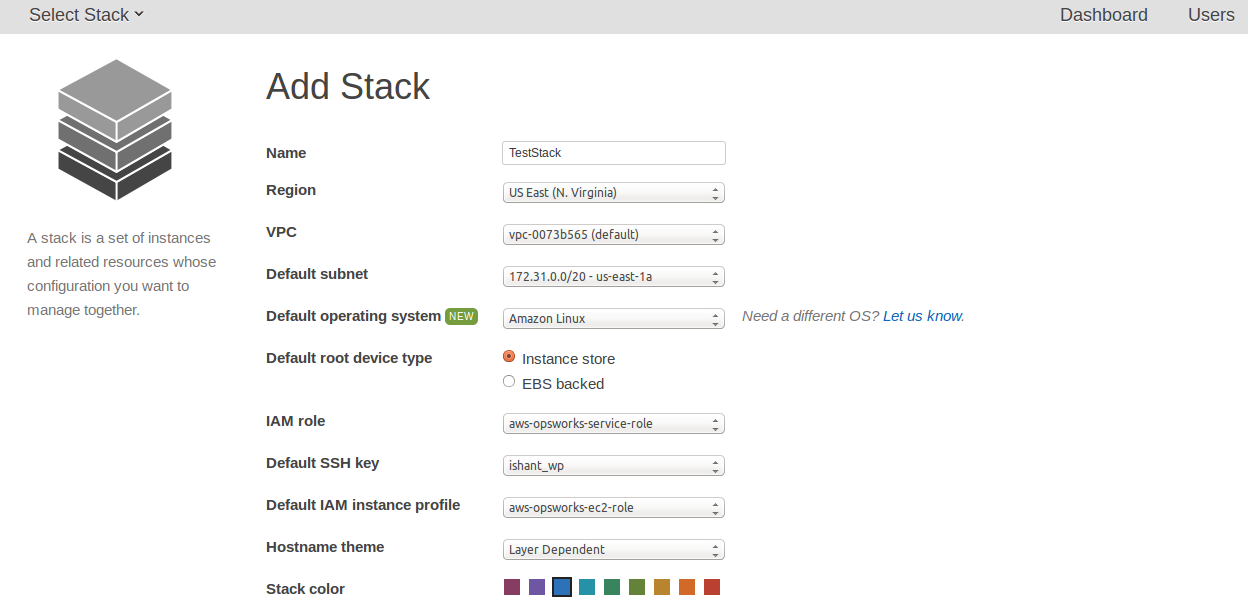Open Default operating system dropdown
The height and width of the screenshot is (610, 1248).
click(613, 319)
